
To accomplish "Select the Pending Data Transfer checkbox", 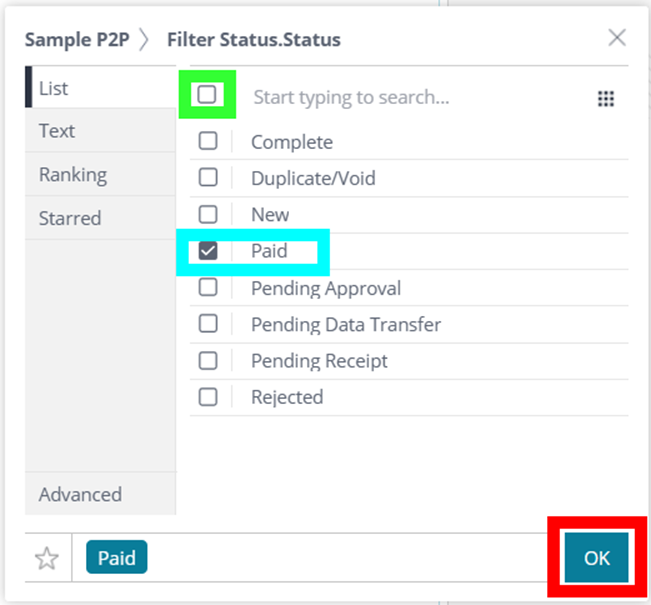I will click(208, 323).
